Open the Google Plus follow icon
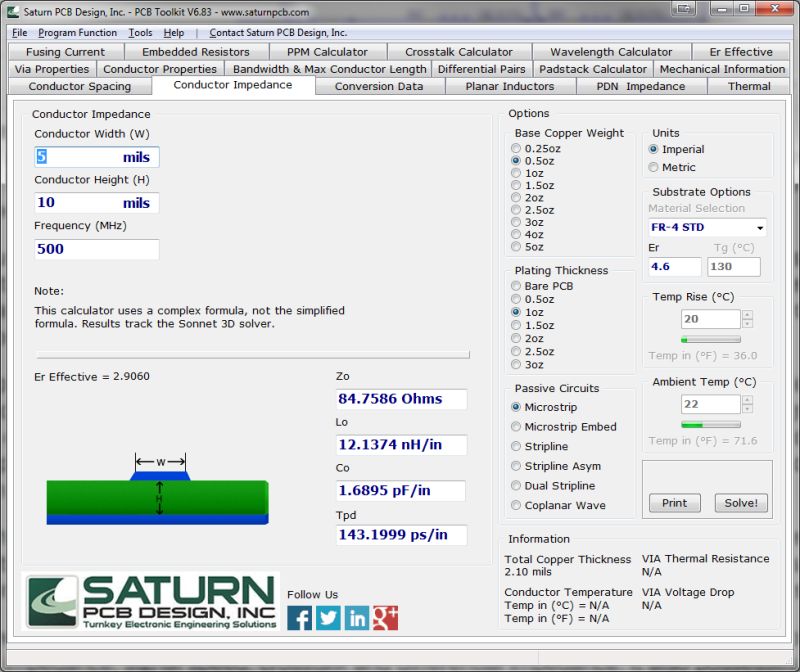Image resolution: width=800 pixels, height=672 pixels. pyautogui.click(x=386, y=618)
